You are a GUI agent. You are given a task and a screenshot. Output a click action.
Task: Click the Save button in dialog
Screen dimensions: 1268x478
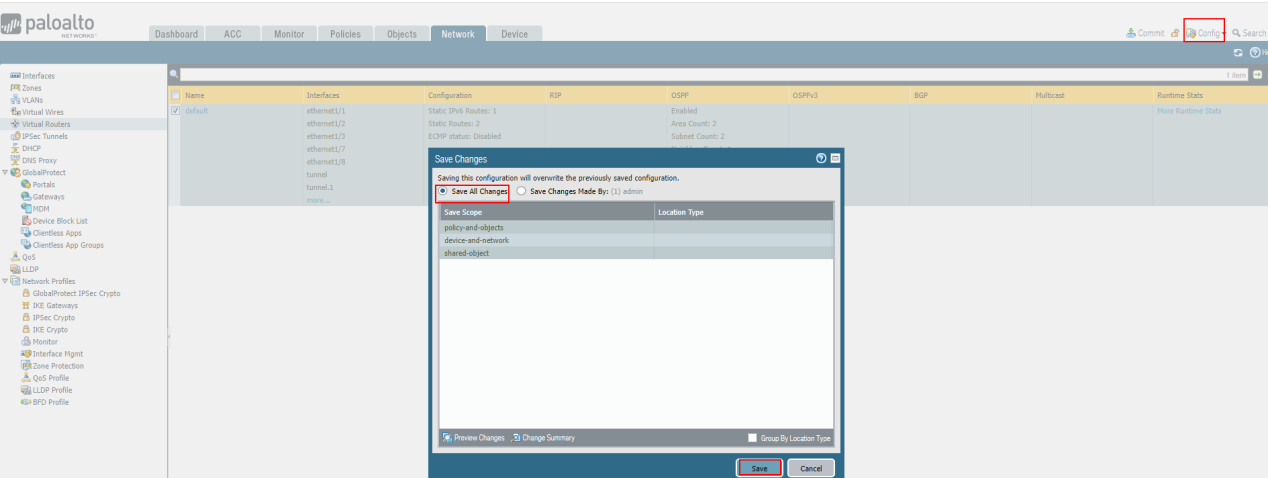point(760,468)
